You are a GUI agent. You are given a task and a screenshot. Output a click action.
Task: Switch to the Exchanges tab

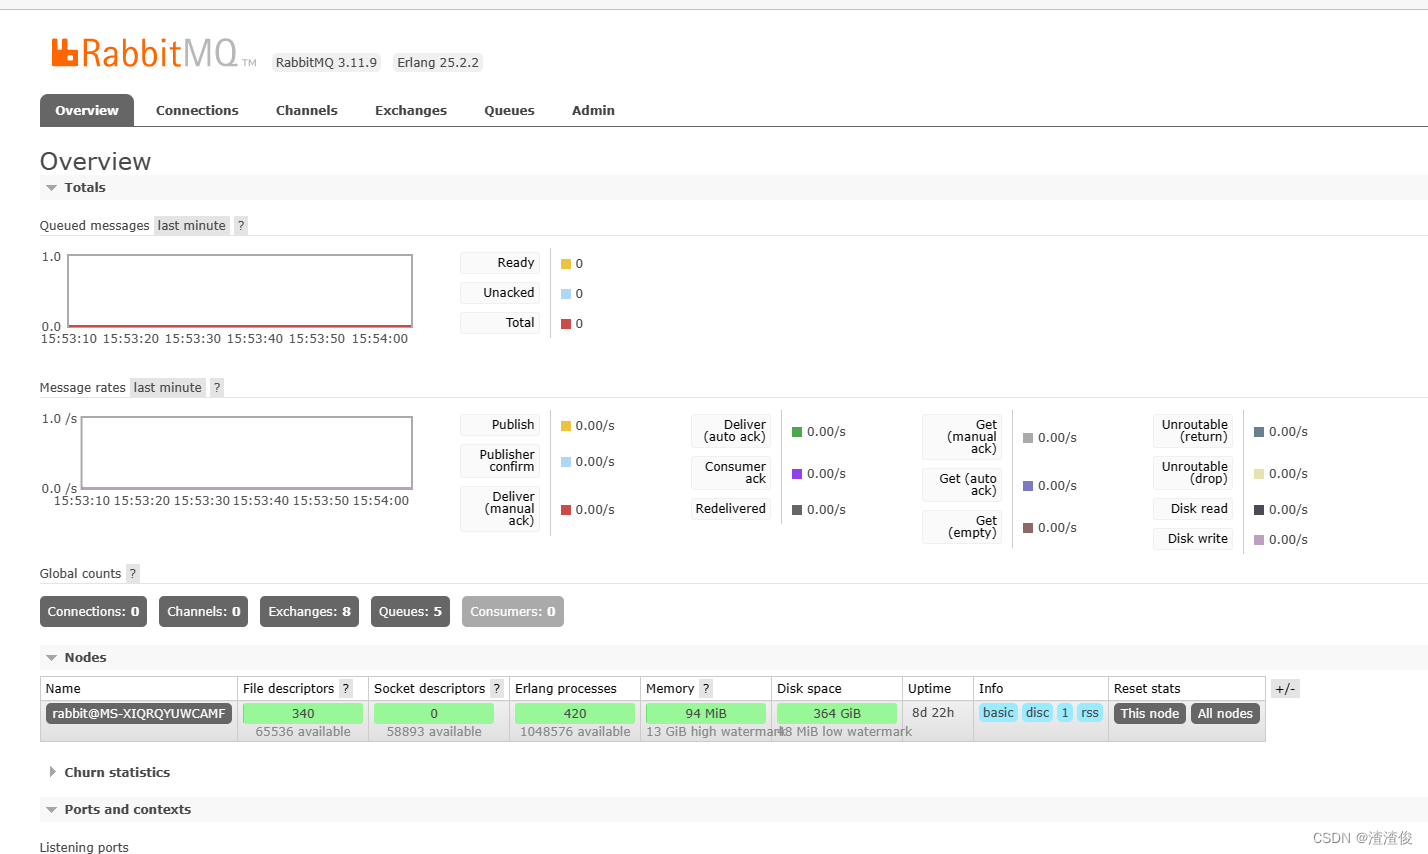pyautogui.click(x=411, y=111)
